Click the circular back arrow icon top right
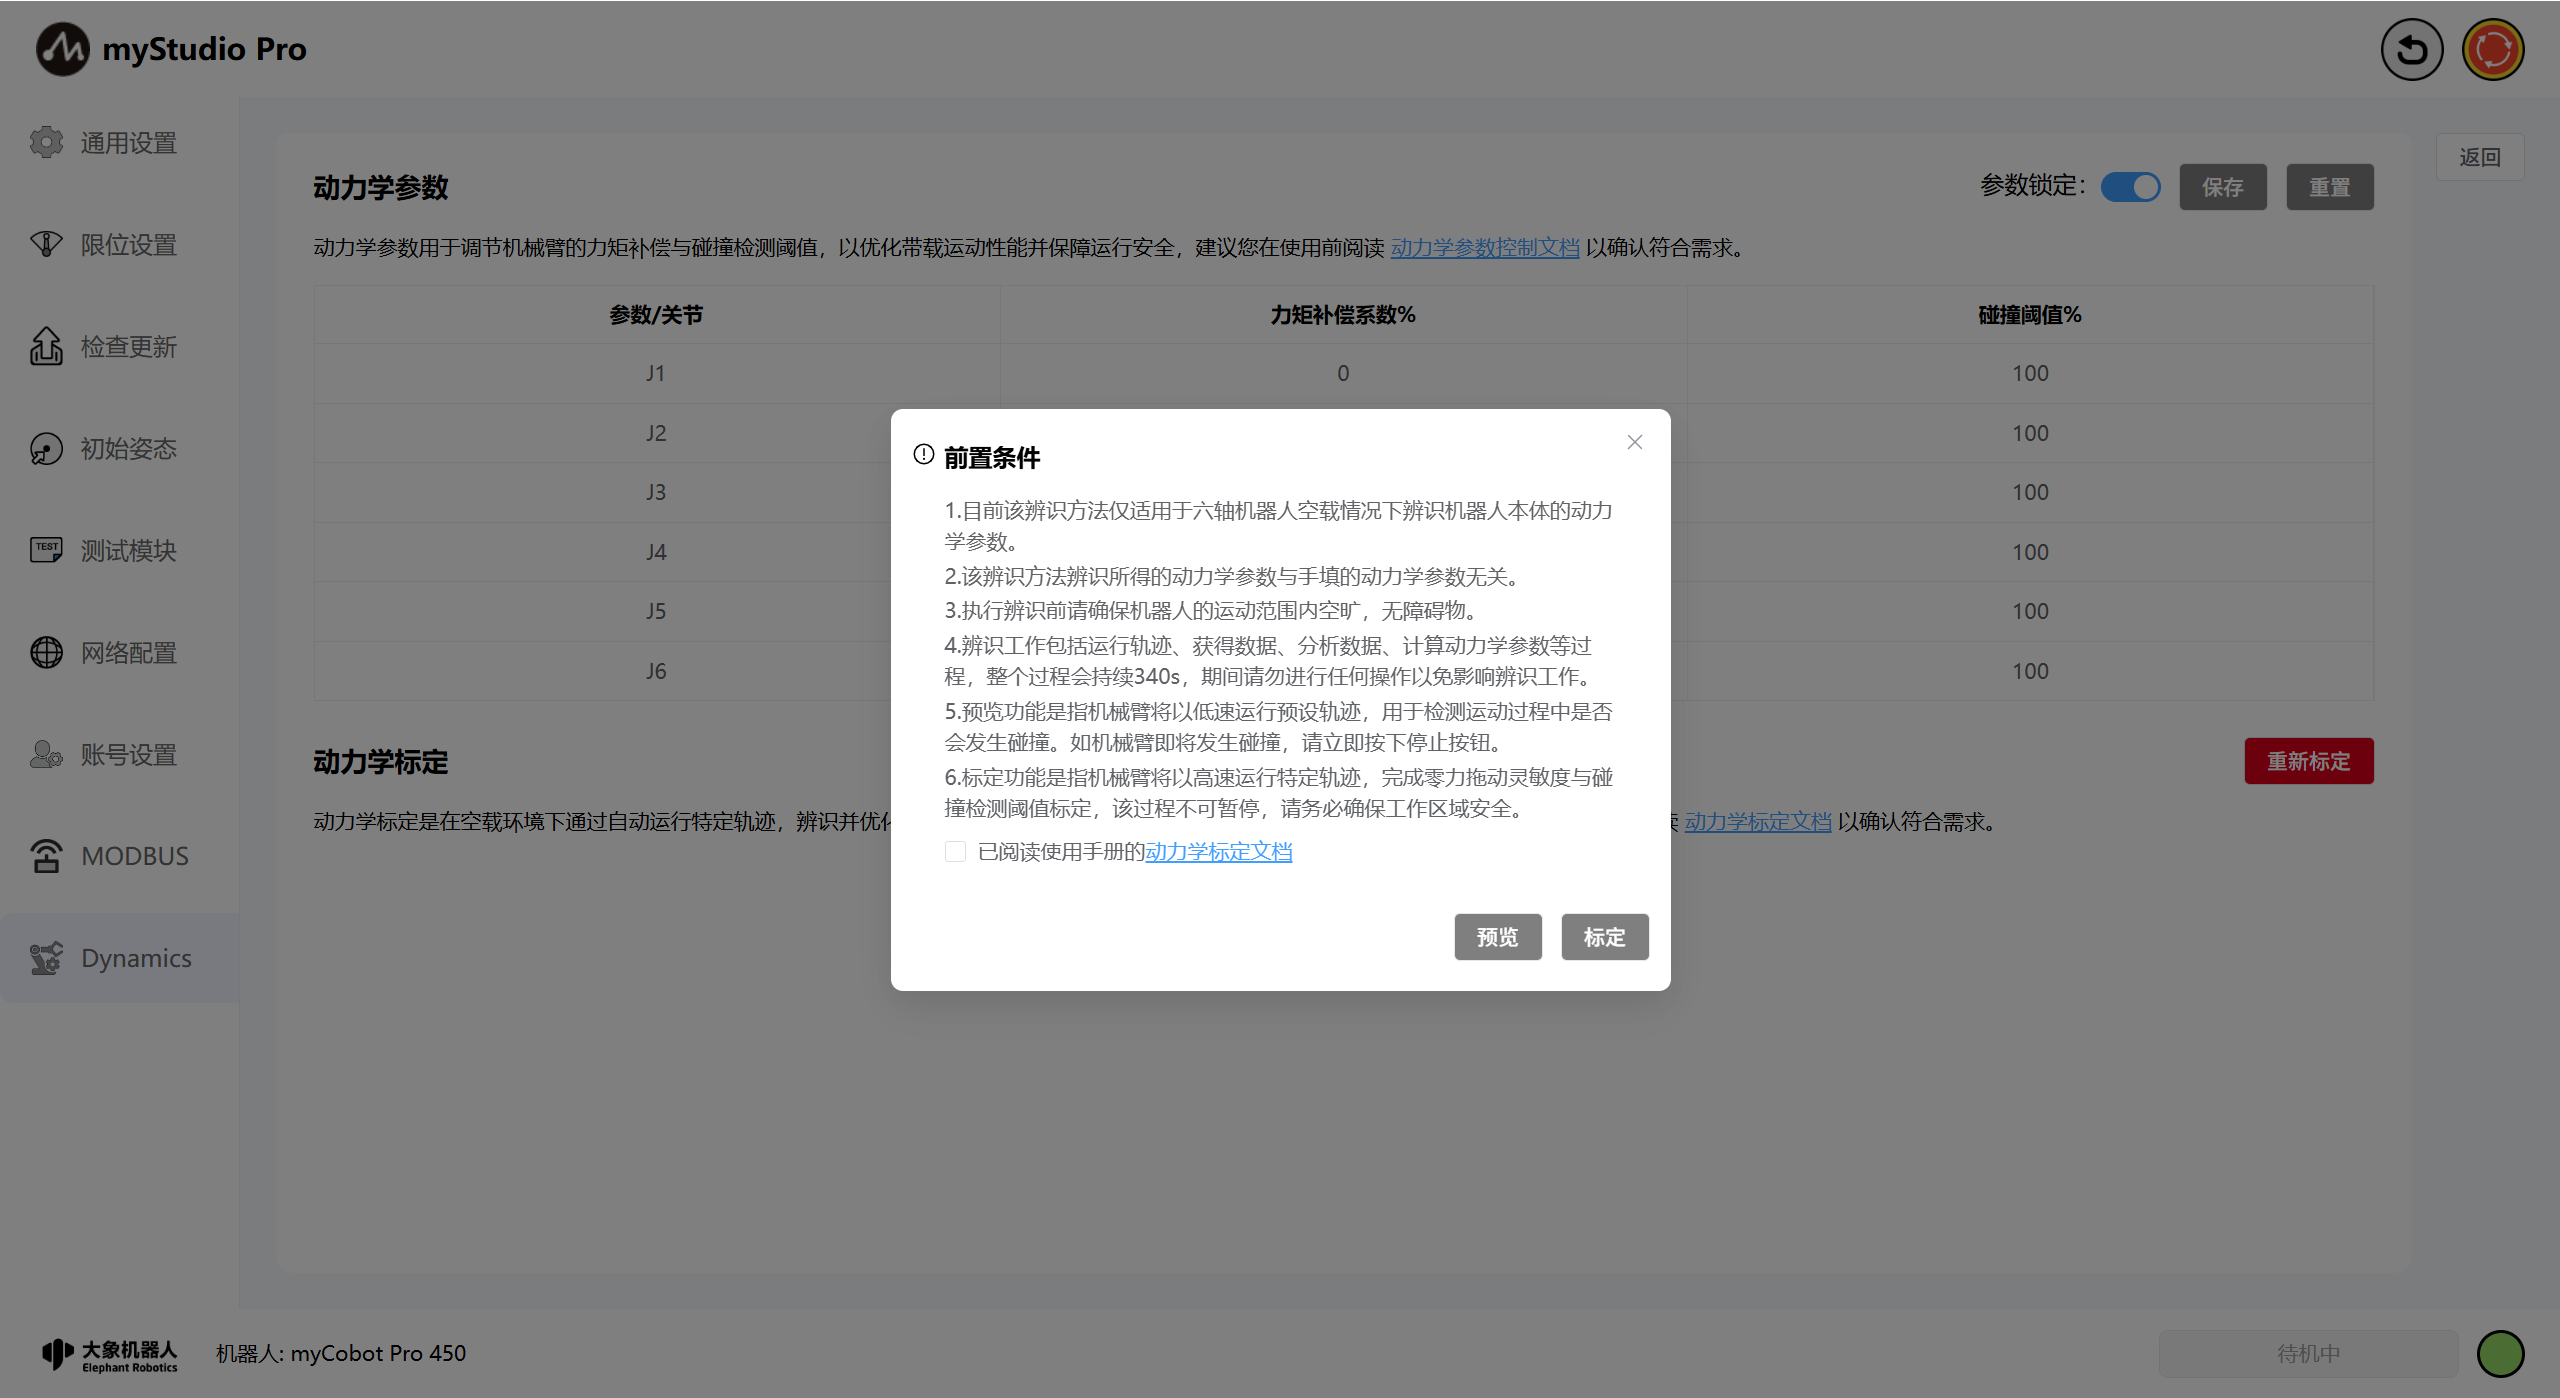The height and width of the screenshot is (1398, 2560). (2411, 49)
